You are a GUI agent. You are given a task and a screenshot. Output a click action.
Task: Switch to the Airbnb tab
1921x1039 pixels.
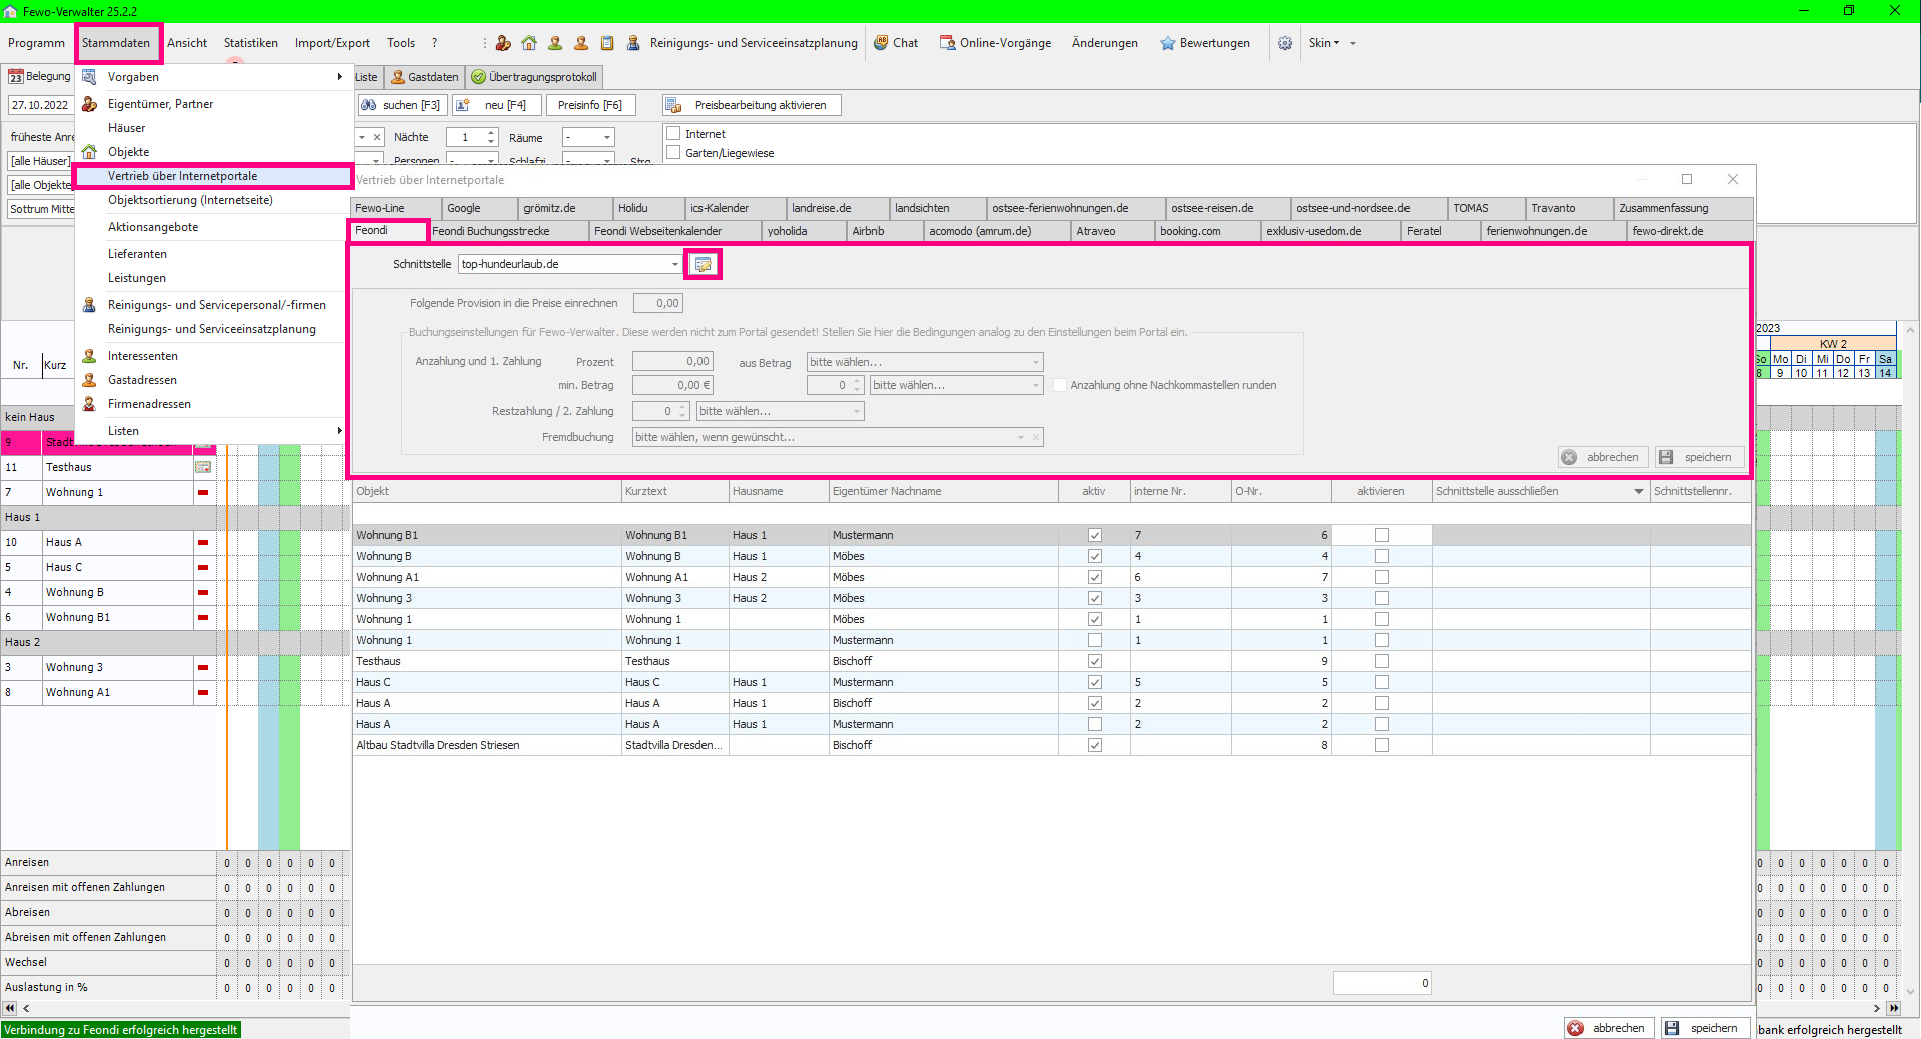coord(886,231)
